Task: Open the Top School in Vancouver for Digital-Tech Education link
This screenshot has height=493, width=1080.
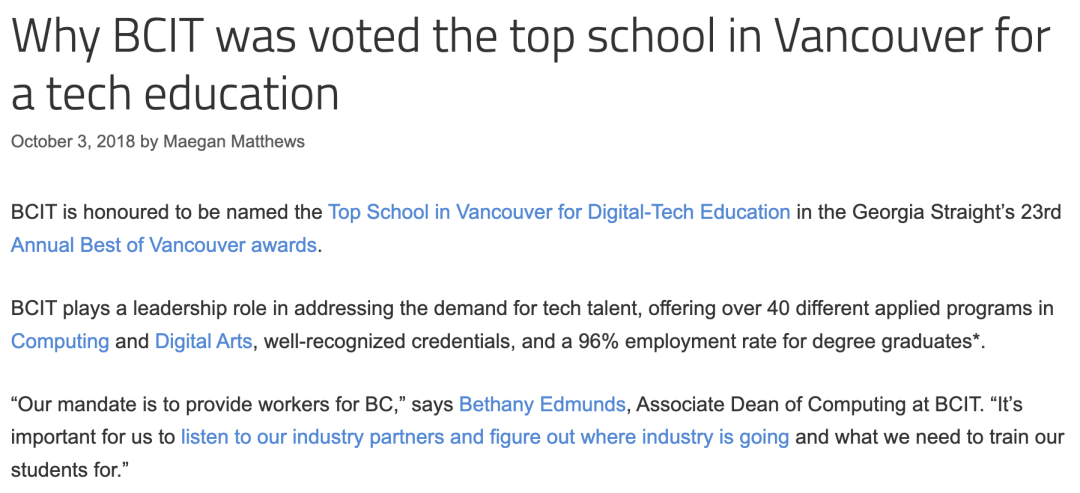Action: point(559,212)
